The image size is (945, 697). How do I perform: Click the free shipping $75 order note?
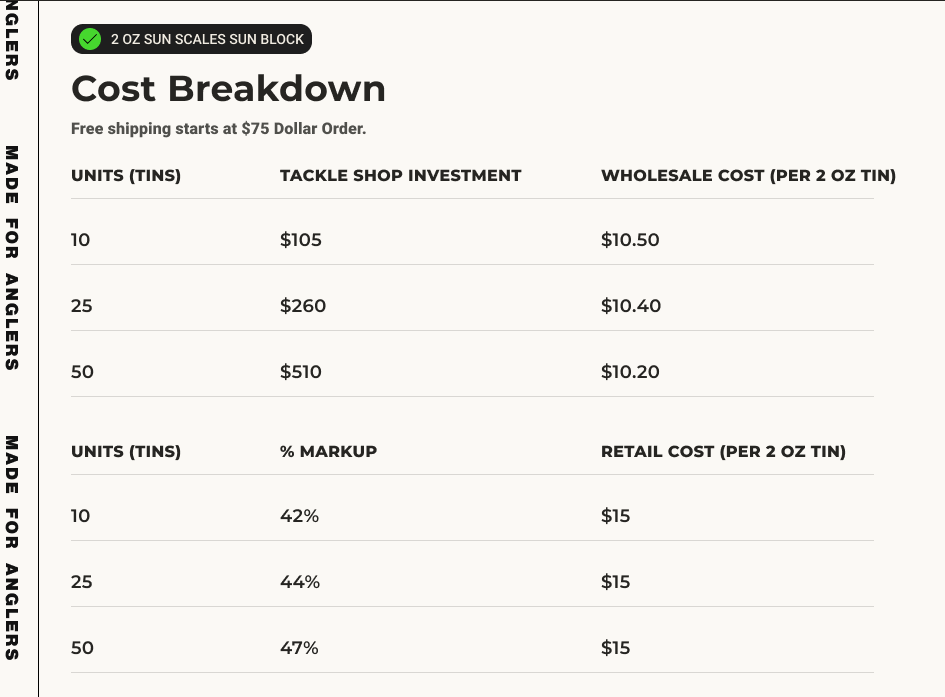(x=219, y=129)
